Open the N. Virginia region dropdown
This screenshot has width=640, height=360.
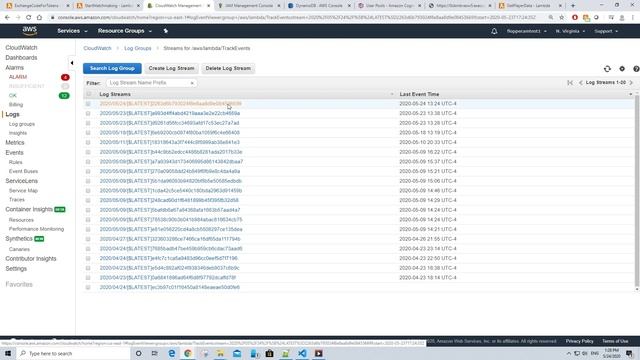click(x=570, y=31)
